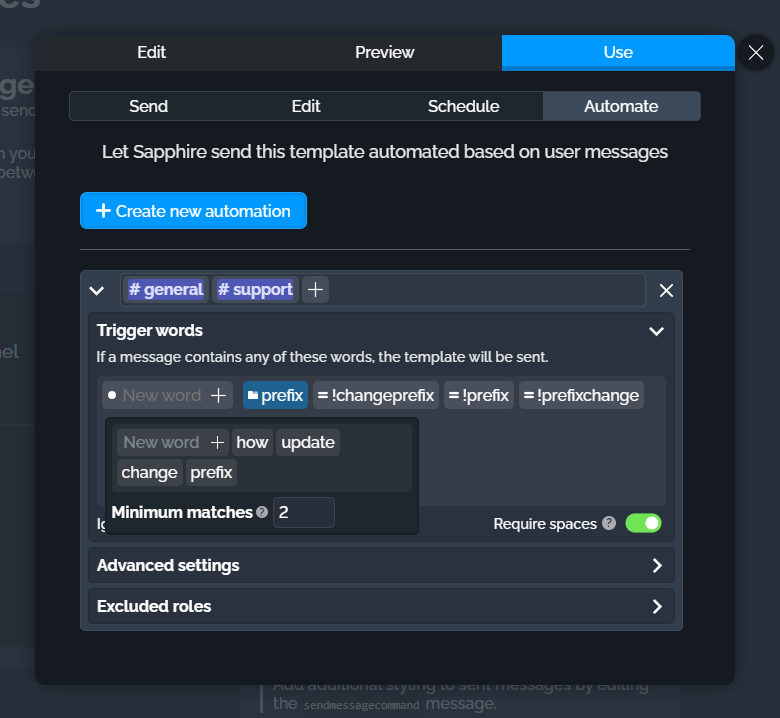Show help for Require spaces

pyautogui.click(x=608, y=523)
